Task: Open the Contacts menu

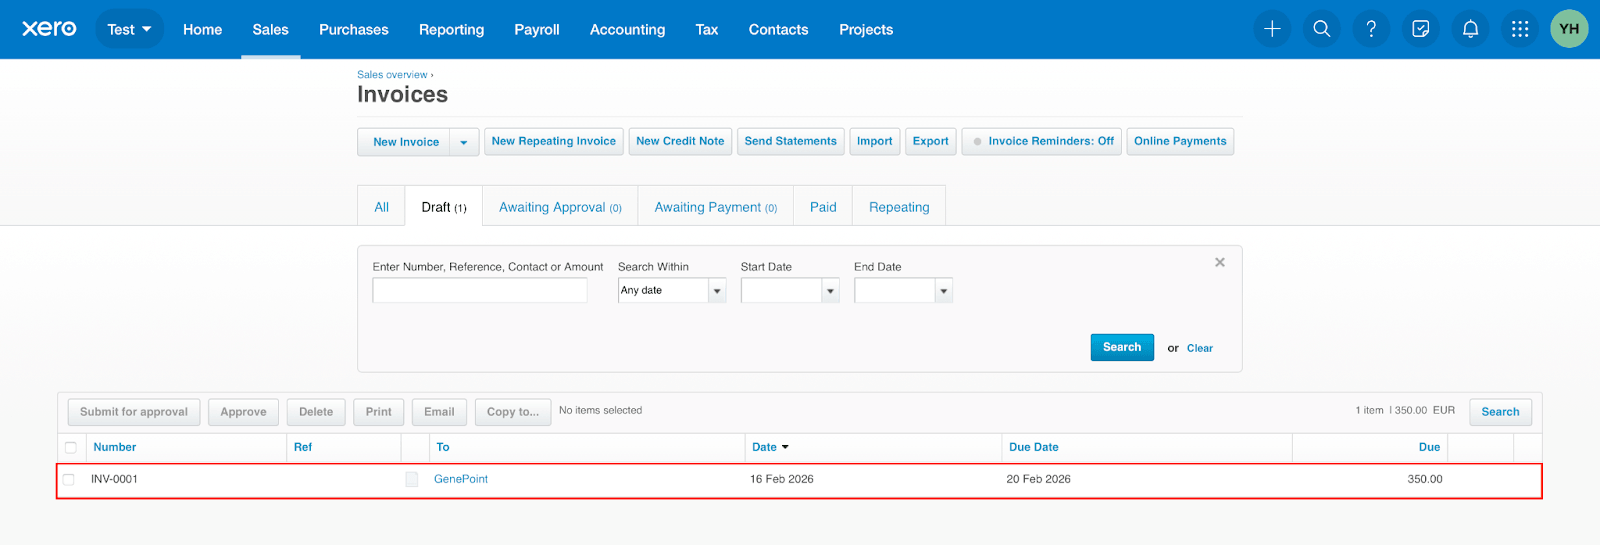Action: (778, 29)
